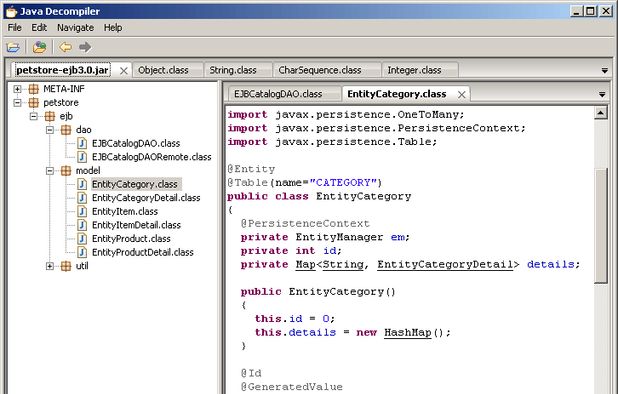Open the File menu

pyautogui.click(x=15, y=28)
